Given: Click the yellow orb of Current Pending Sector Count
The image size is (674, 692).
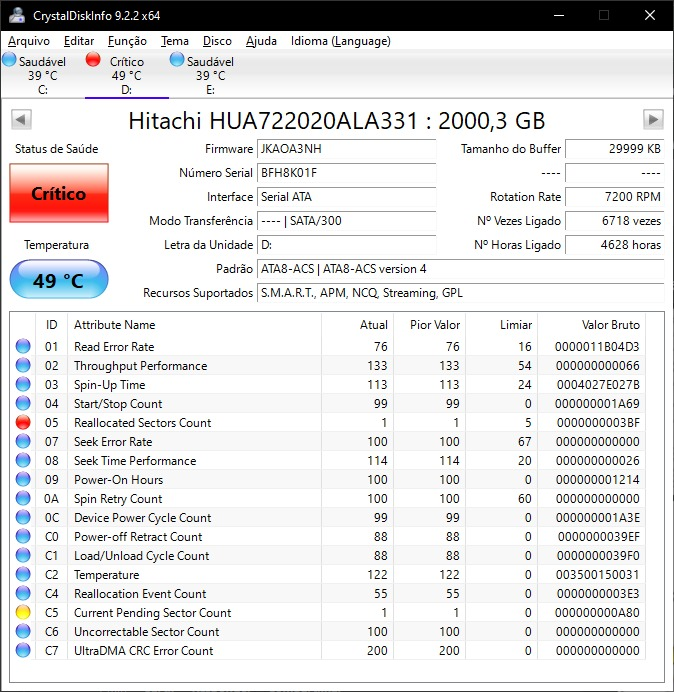Looking at the screenshot, I should [x=23, y=612].
